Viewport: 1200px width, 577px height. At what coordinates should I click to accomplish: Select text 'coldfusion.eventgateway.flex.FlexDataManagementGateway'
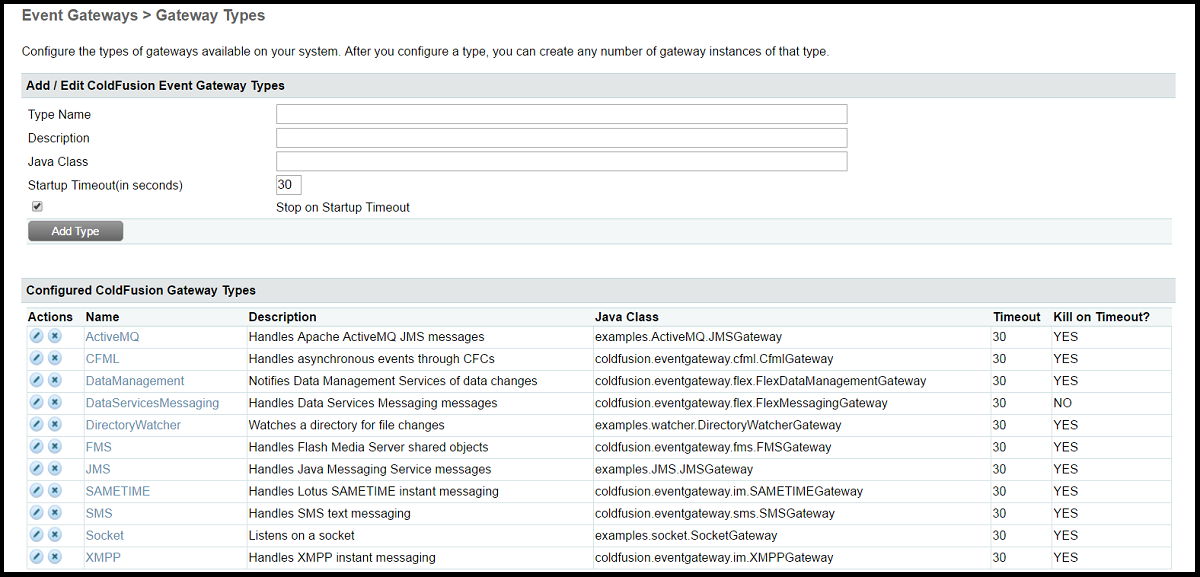(761, 381)
